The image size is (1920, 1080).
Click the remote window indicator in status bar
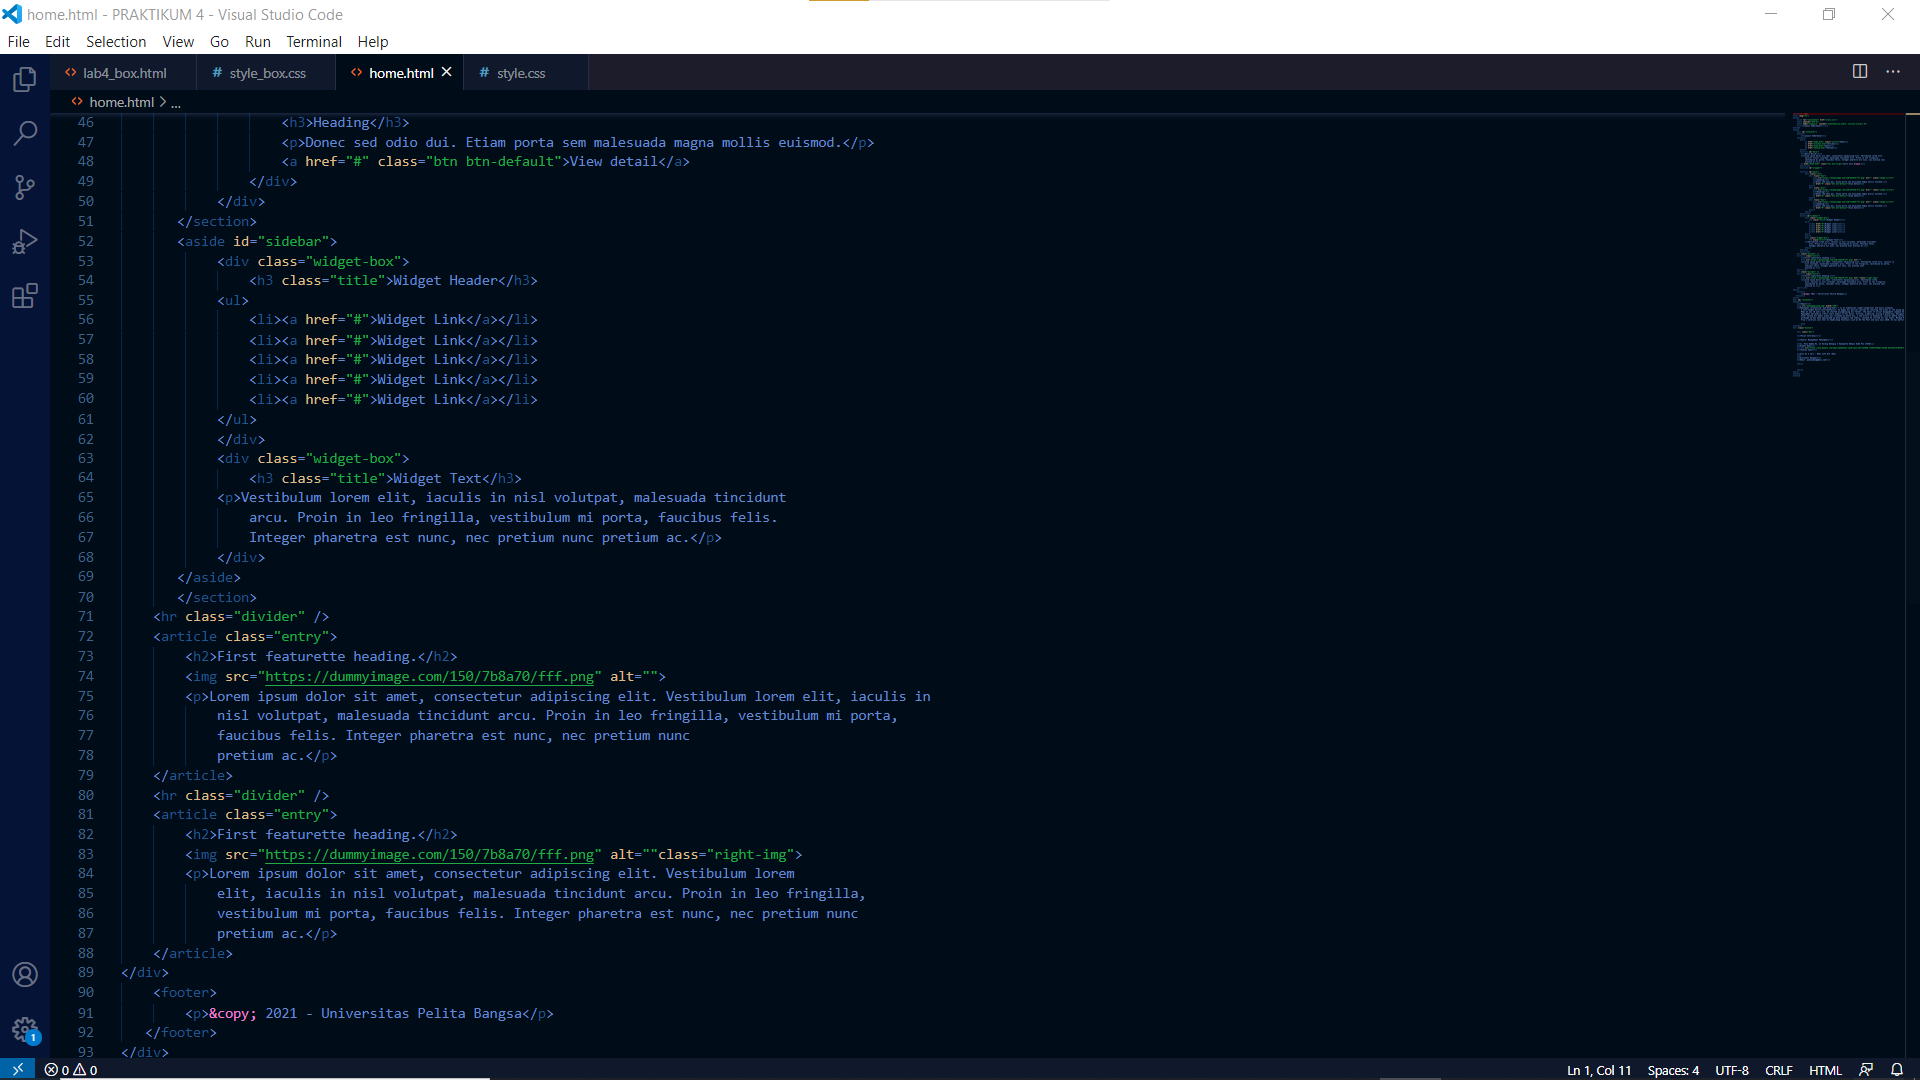(17, 1069)
